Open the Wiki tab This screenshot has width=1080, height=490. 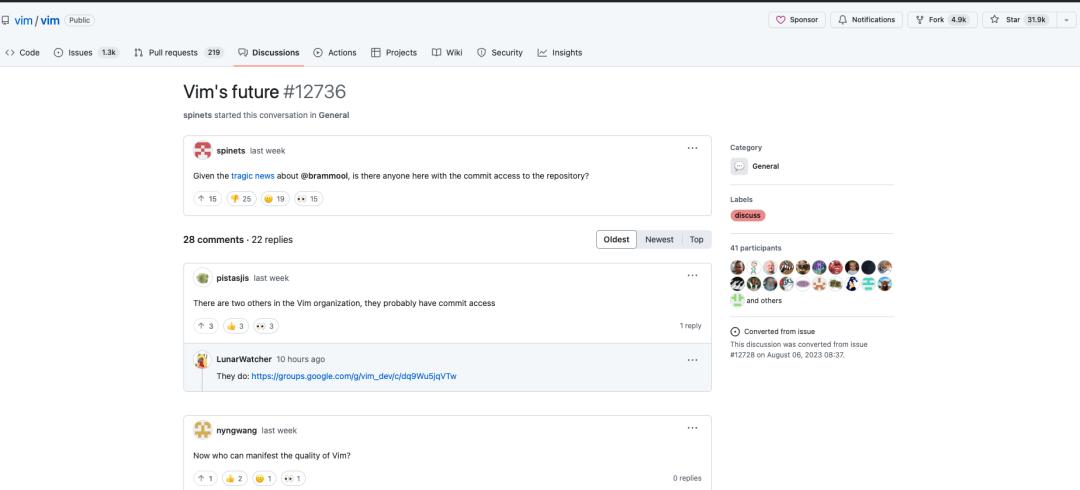[x=447, y=52]
